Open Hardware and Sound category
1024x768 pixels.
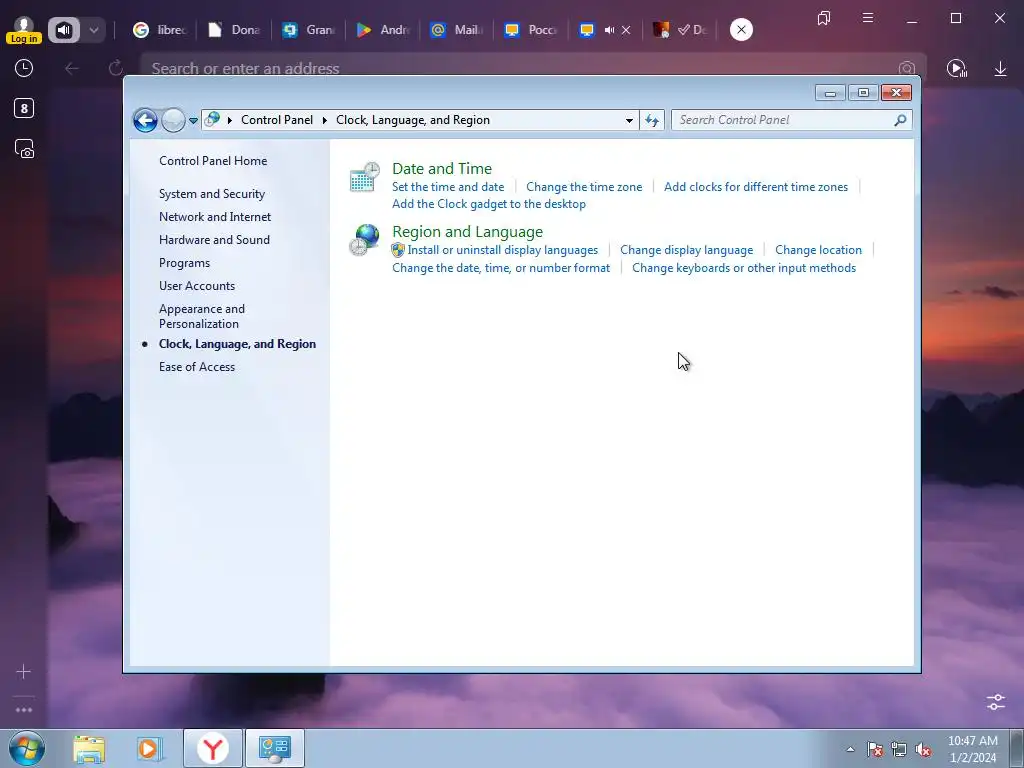coord(214,240)
